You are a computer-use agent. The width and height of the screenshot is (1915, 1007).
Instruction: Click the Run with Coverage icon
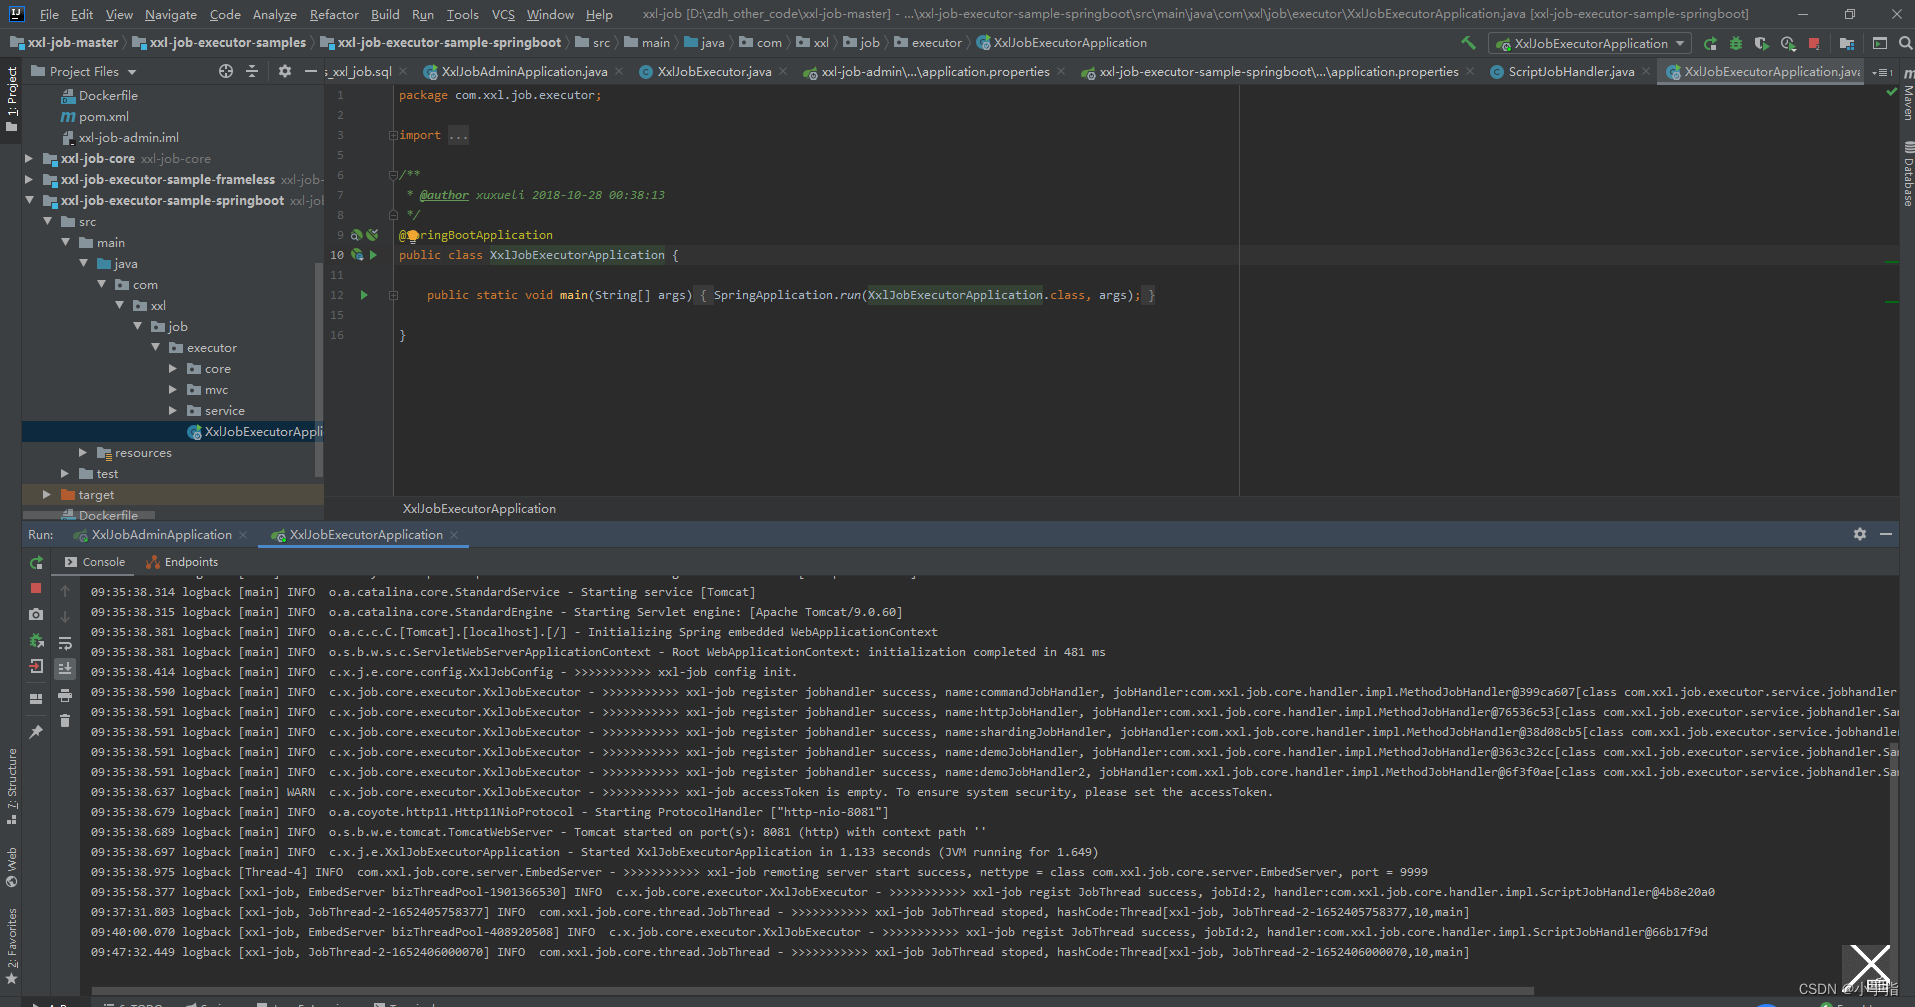click(x=1762, y=43)
